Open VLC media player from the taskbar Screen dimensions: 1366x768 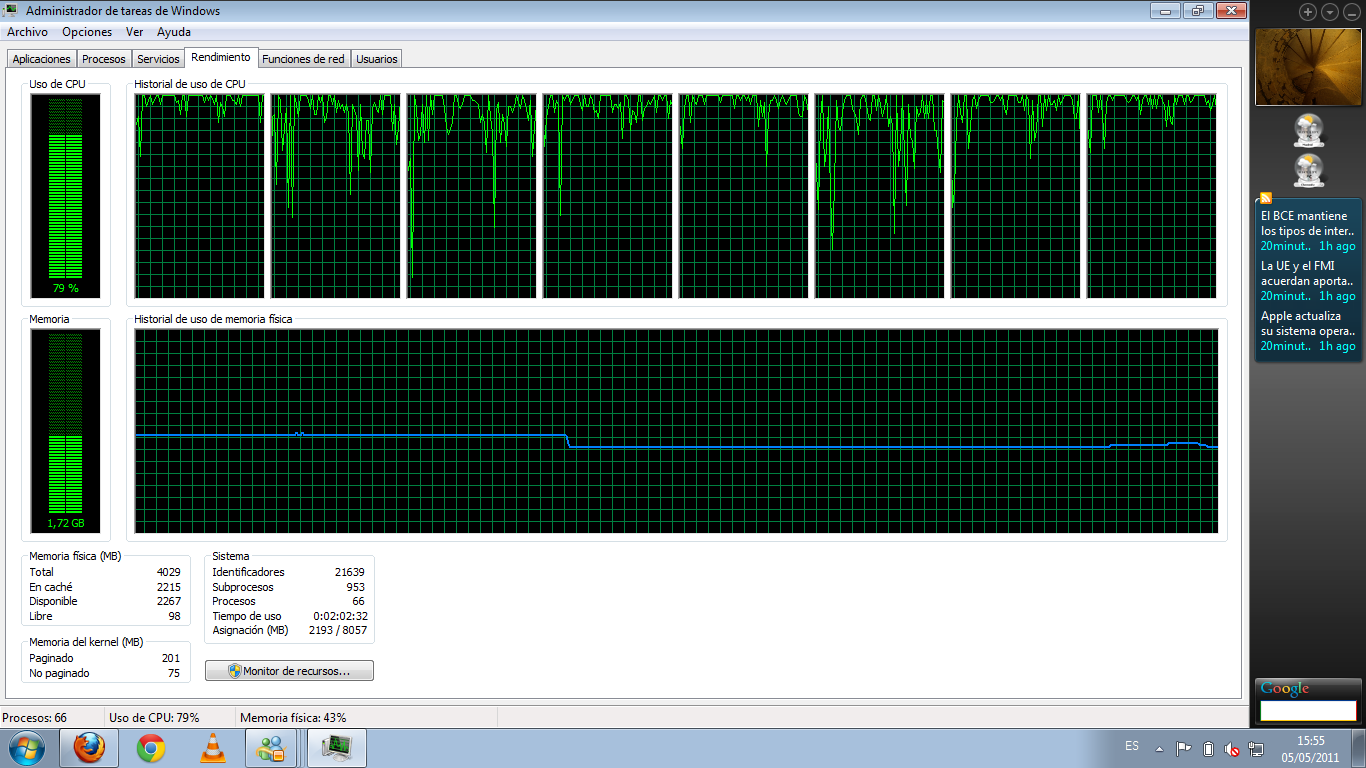[x=213, y=748]
